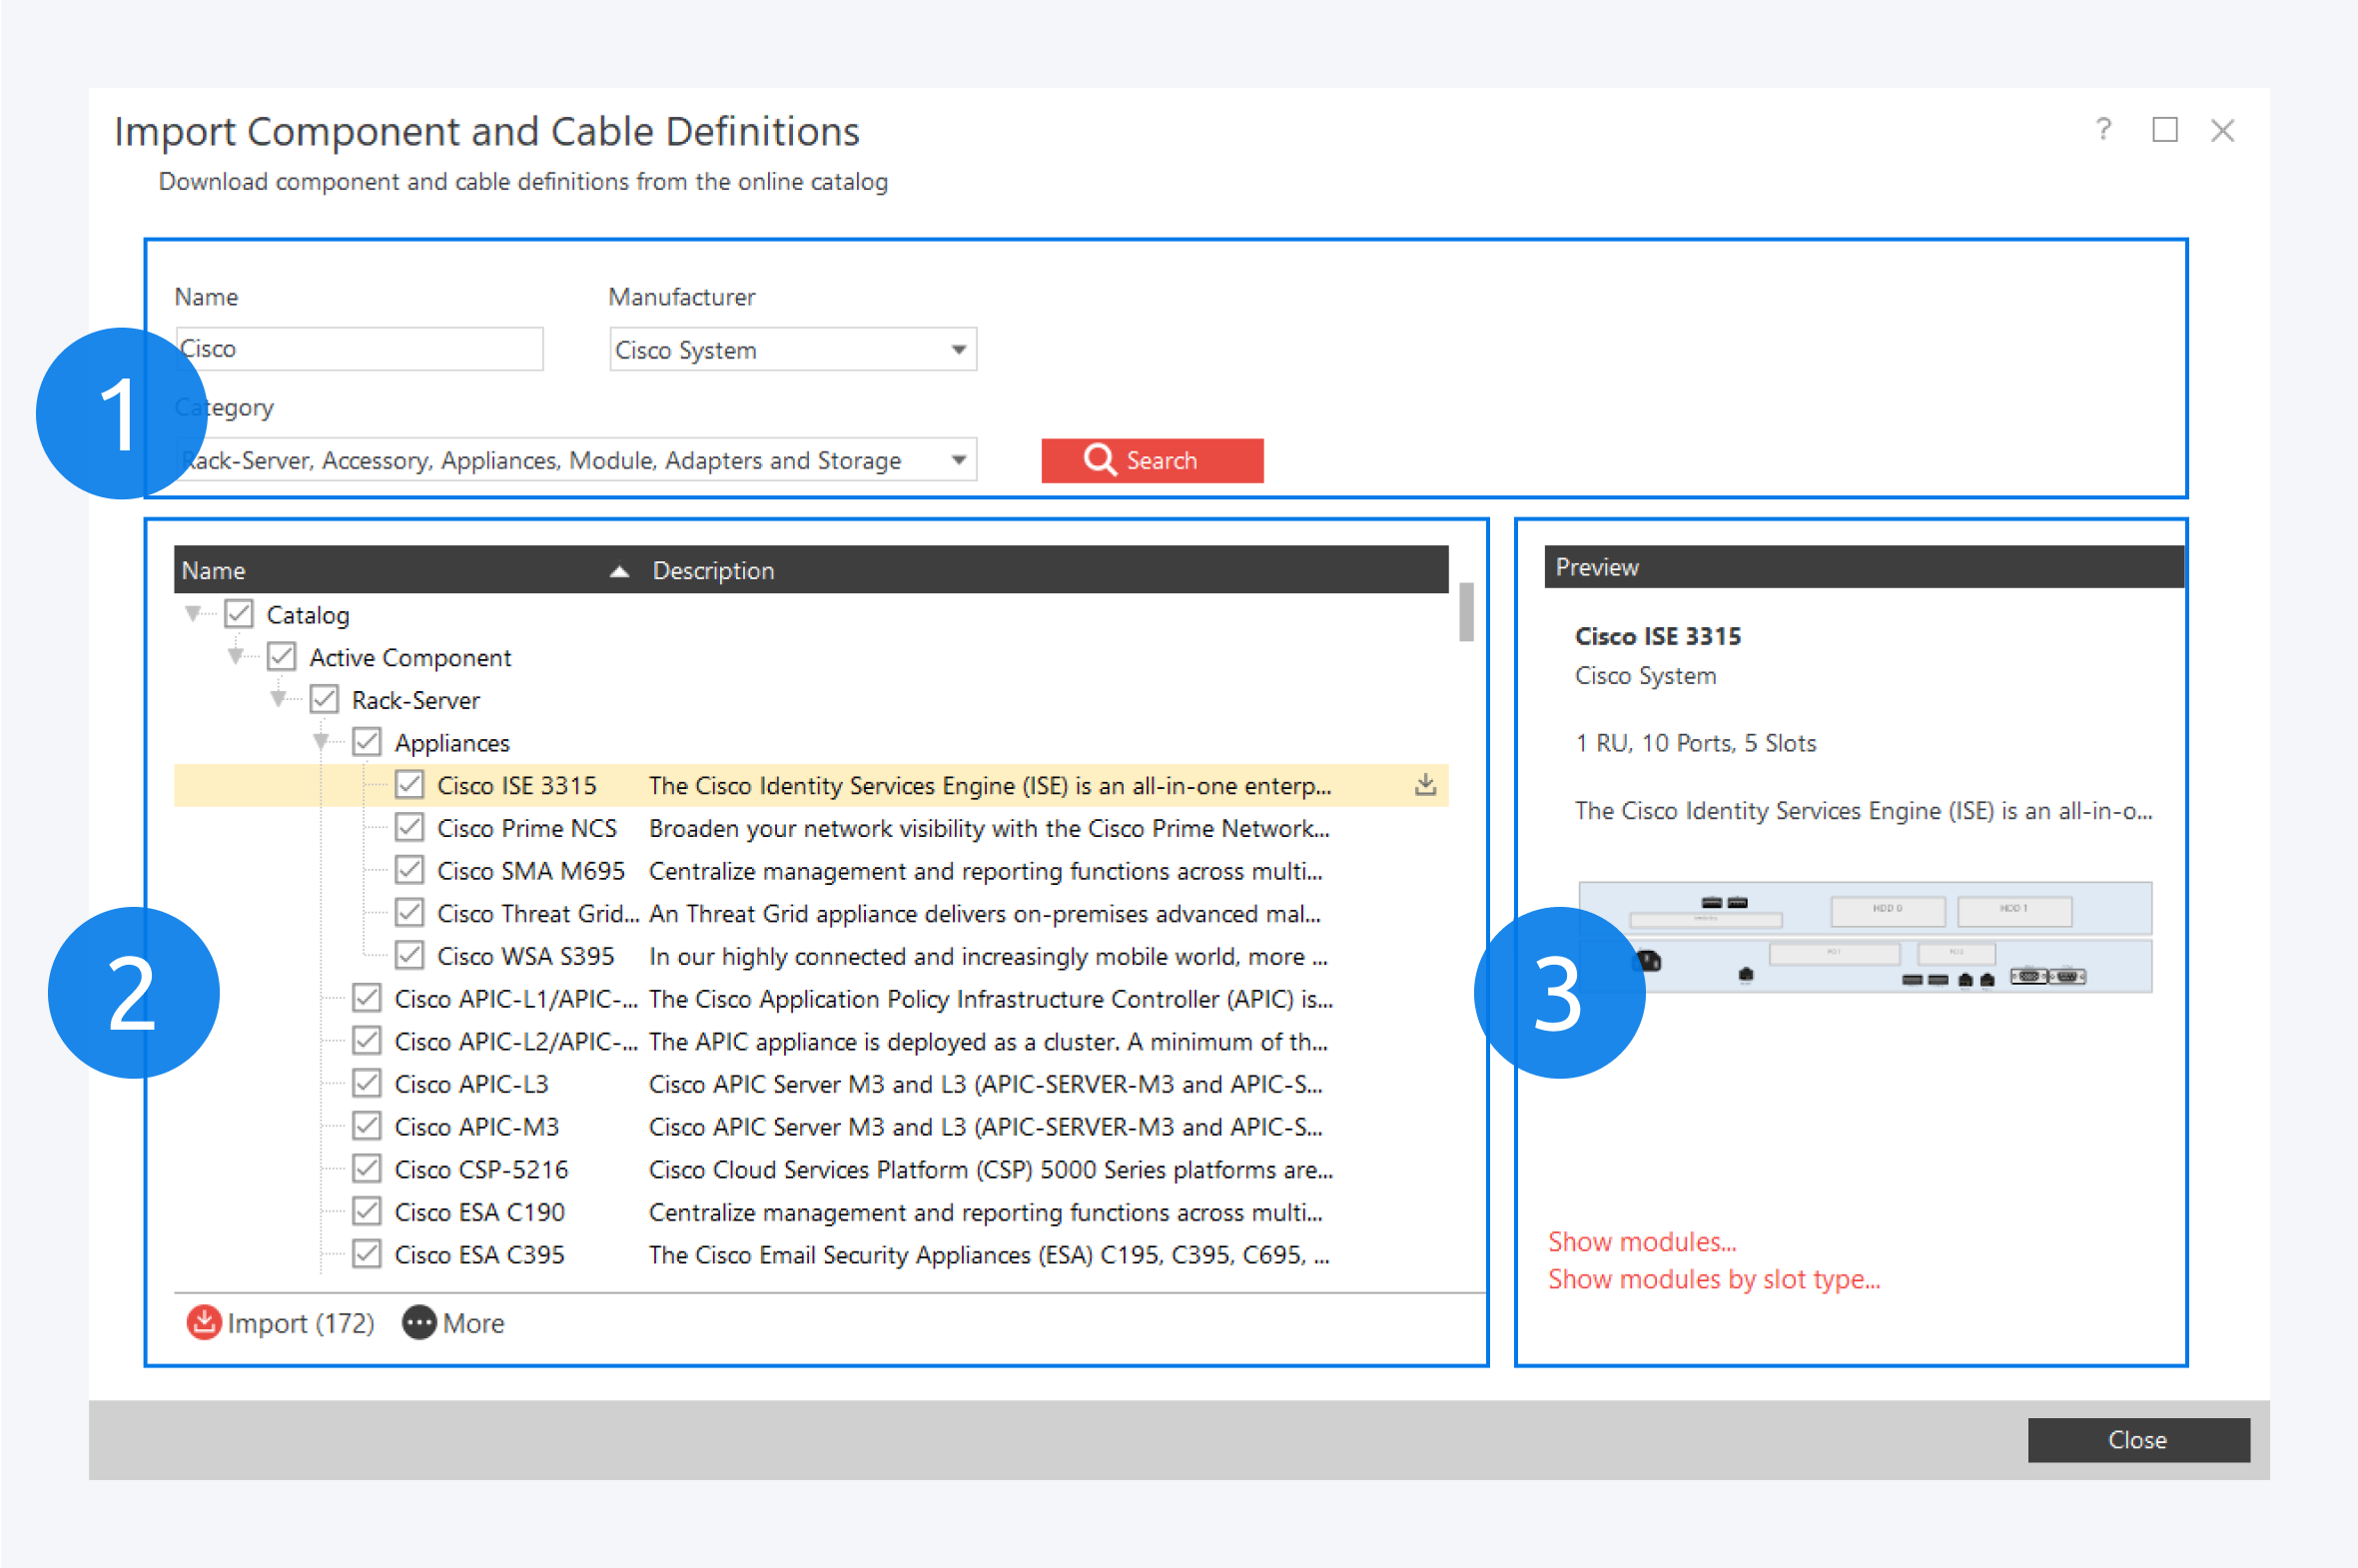Screen dimensions: 2358x1568
Task: Open the Category dropdown
Action: point(957,459)
